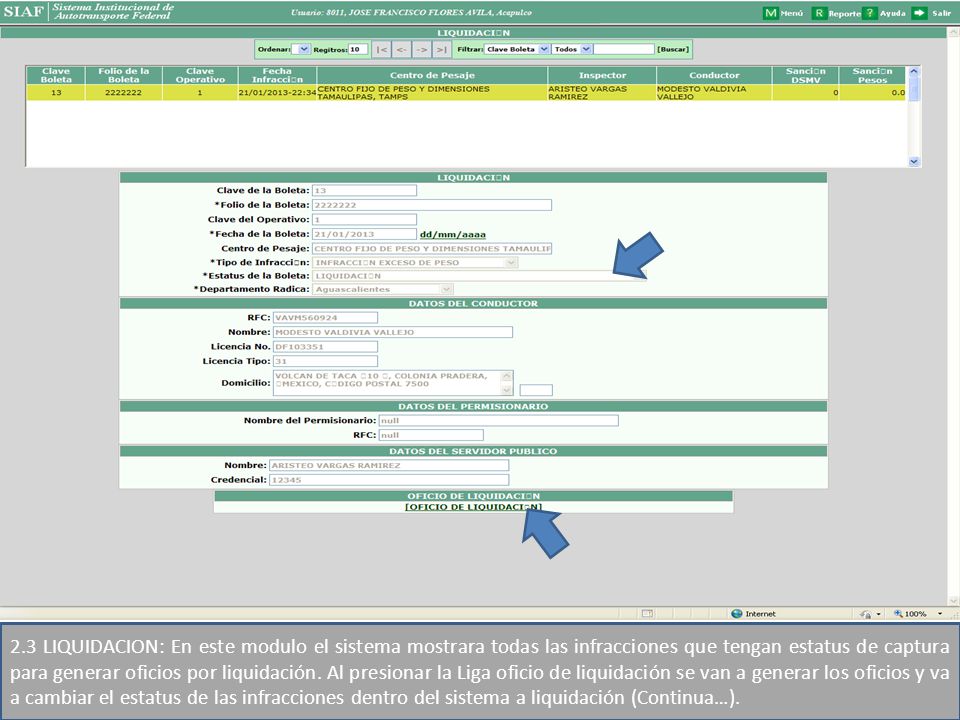Click Centro de Pesaje field
This screenshot has height=720, width=960.
point(432,249)
